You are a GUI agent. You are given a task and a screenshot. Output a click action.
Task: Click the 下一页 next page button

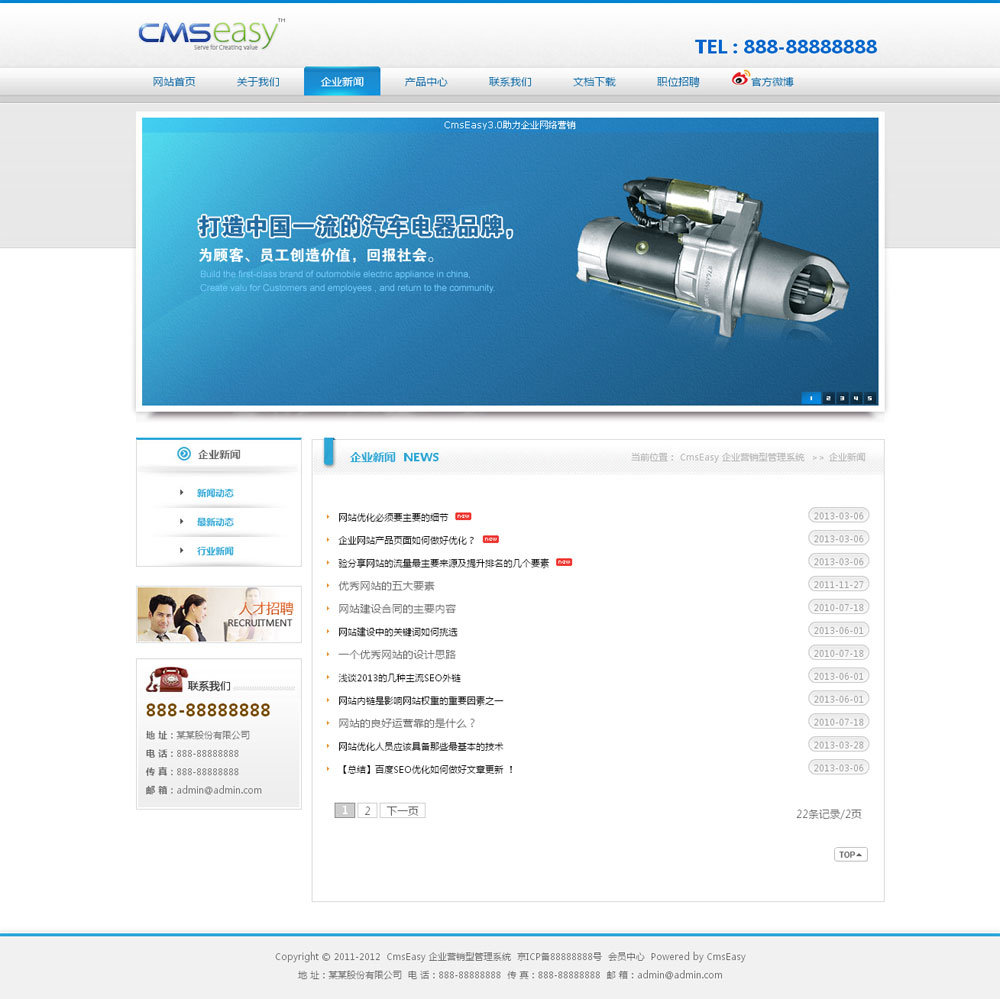(x=402, y=811)
